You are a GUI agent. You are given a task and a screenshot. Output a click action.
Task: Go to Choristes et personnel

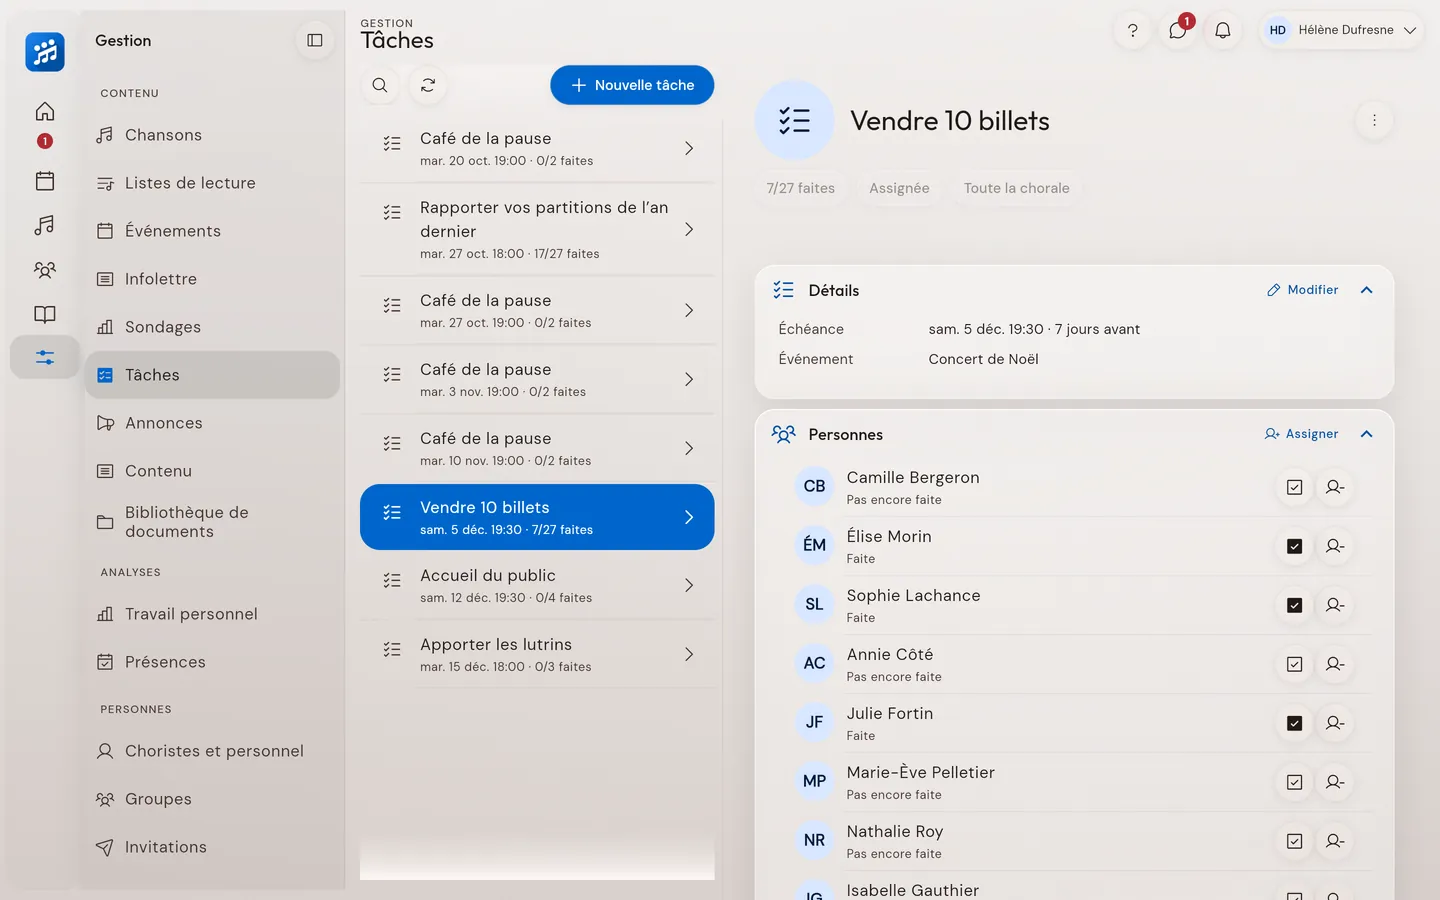click(x=212, y=751)
